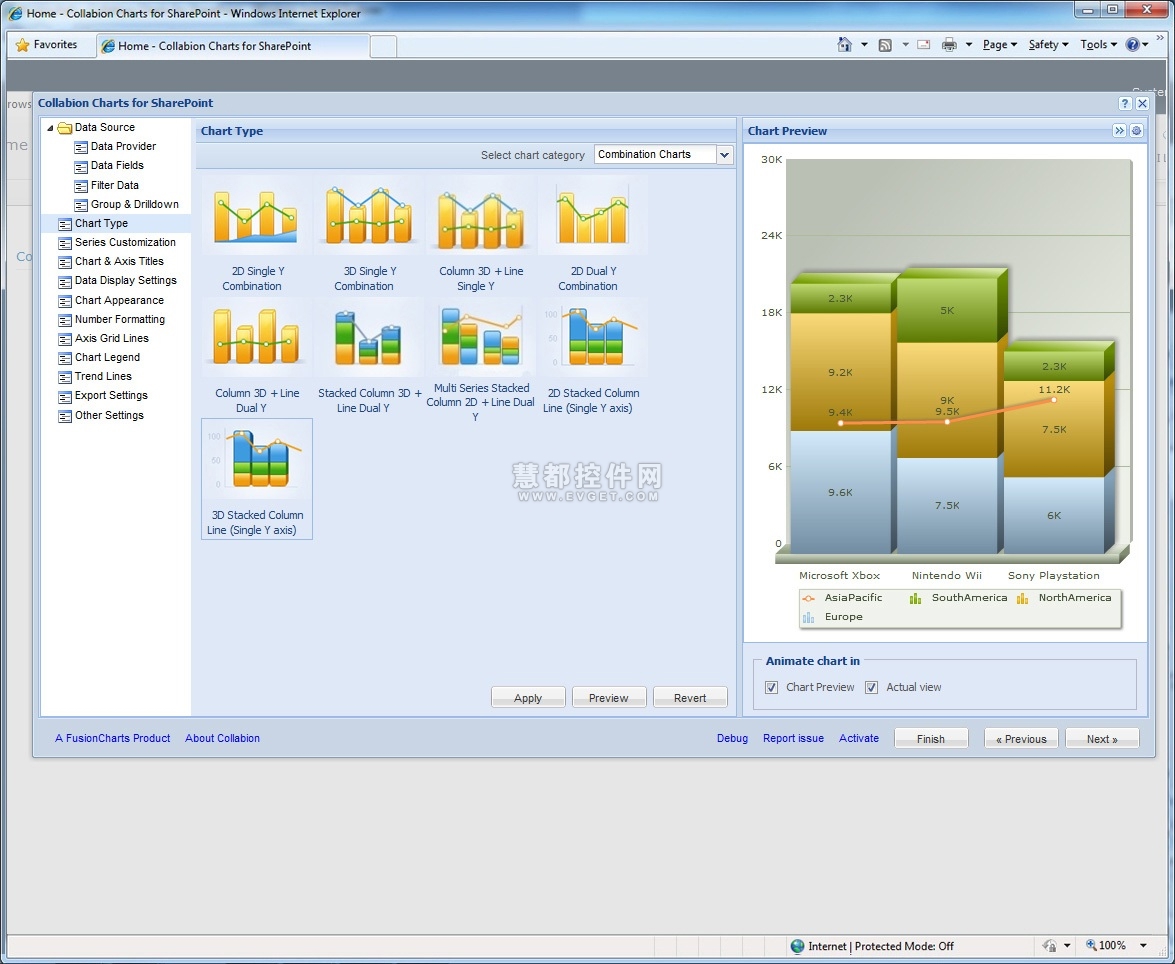Screen dimensions: 1175x964
Task: Go to the Next wizard step
Action: pos(1102,739)
